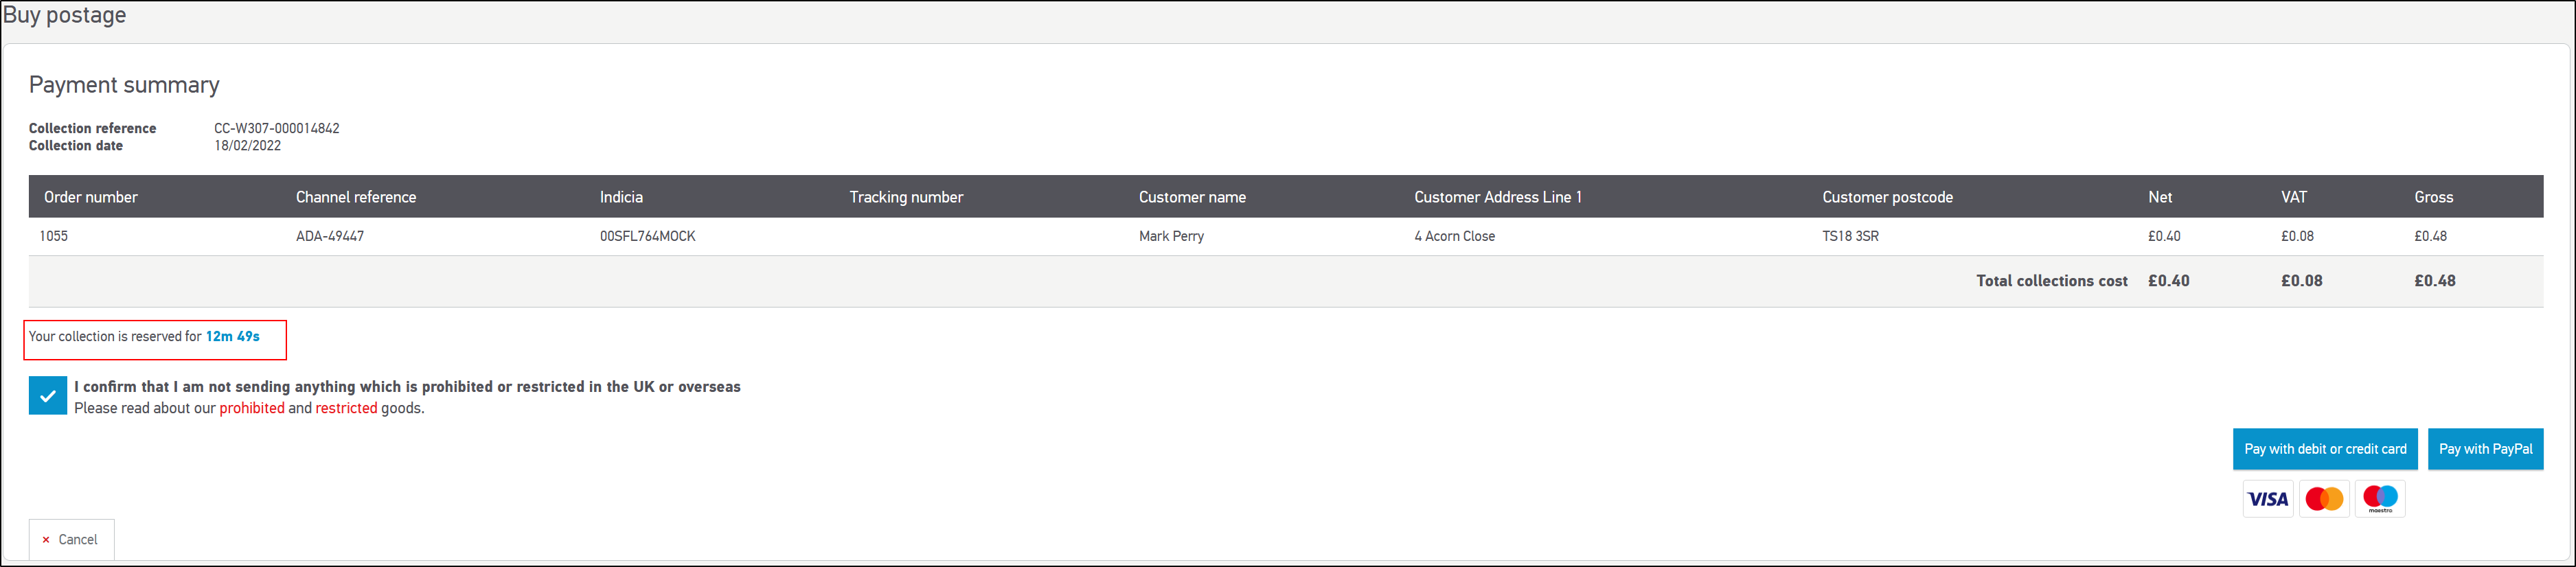2576x567 pixels.
Task: Cancel the postage payment
Action: click(x=71, y=539)
